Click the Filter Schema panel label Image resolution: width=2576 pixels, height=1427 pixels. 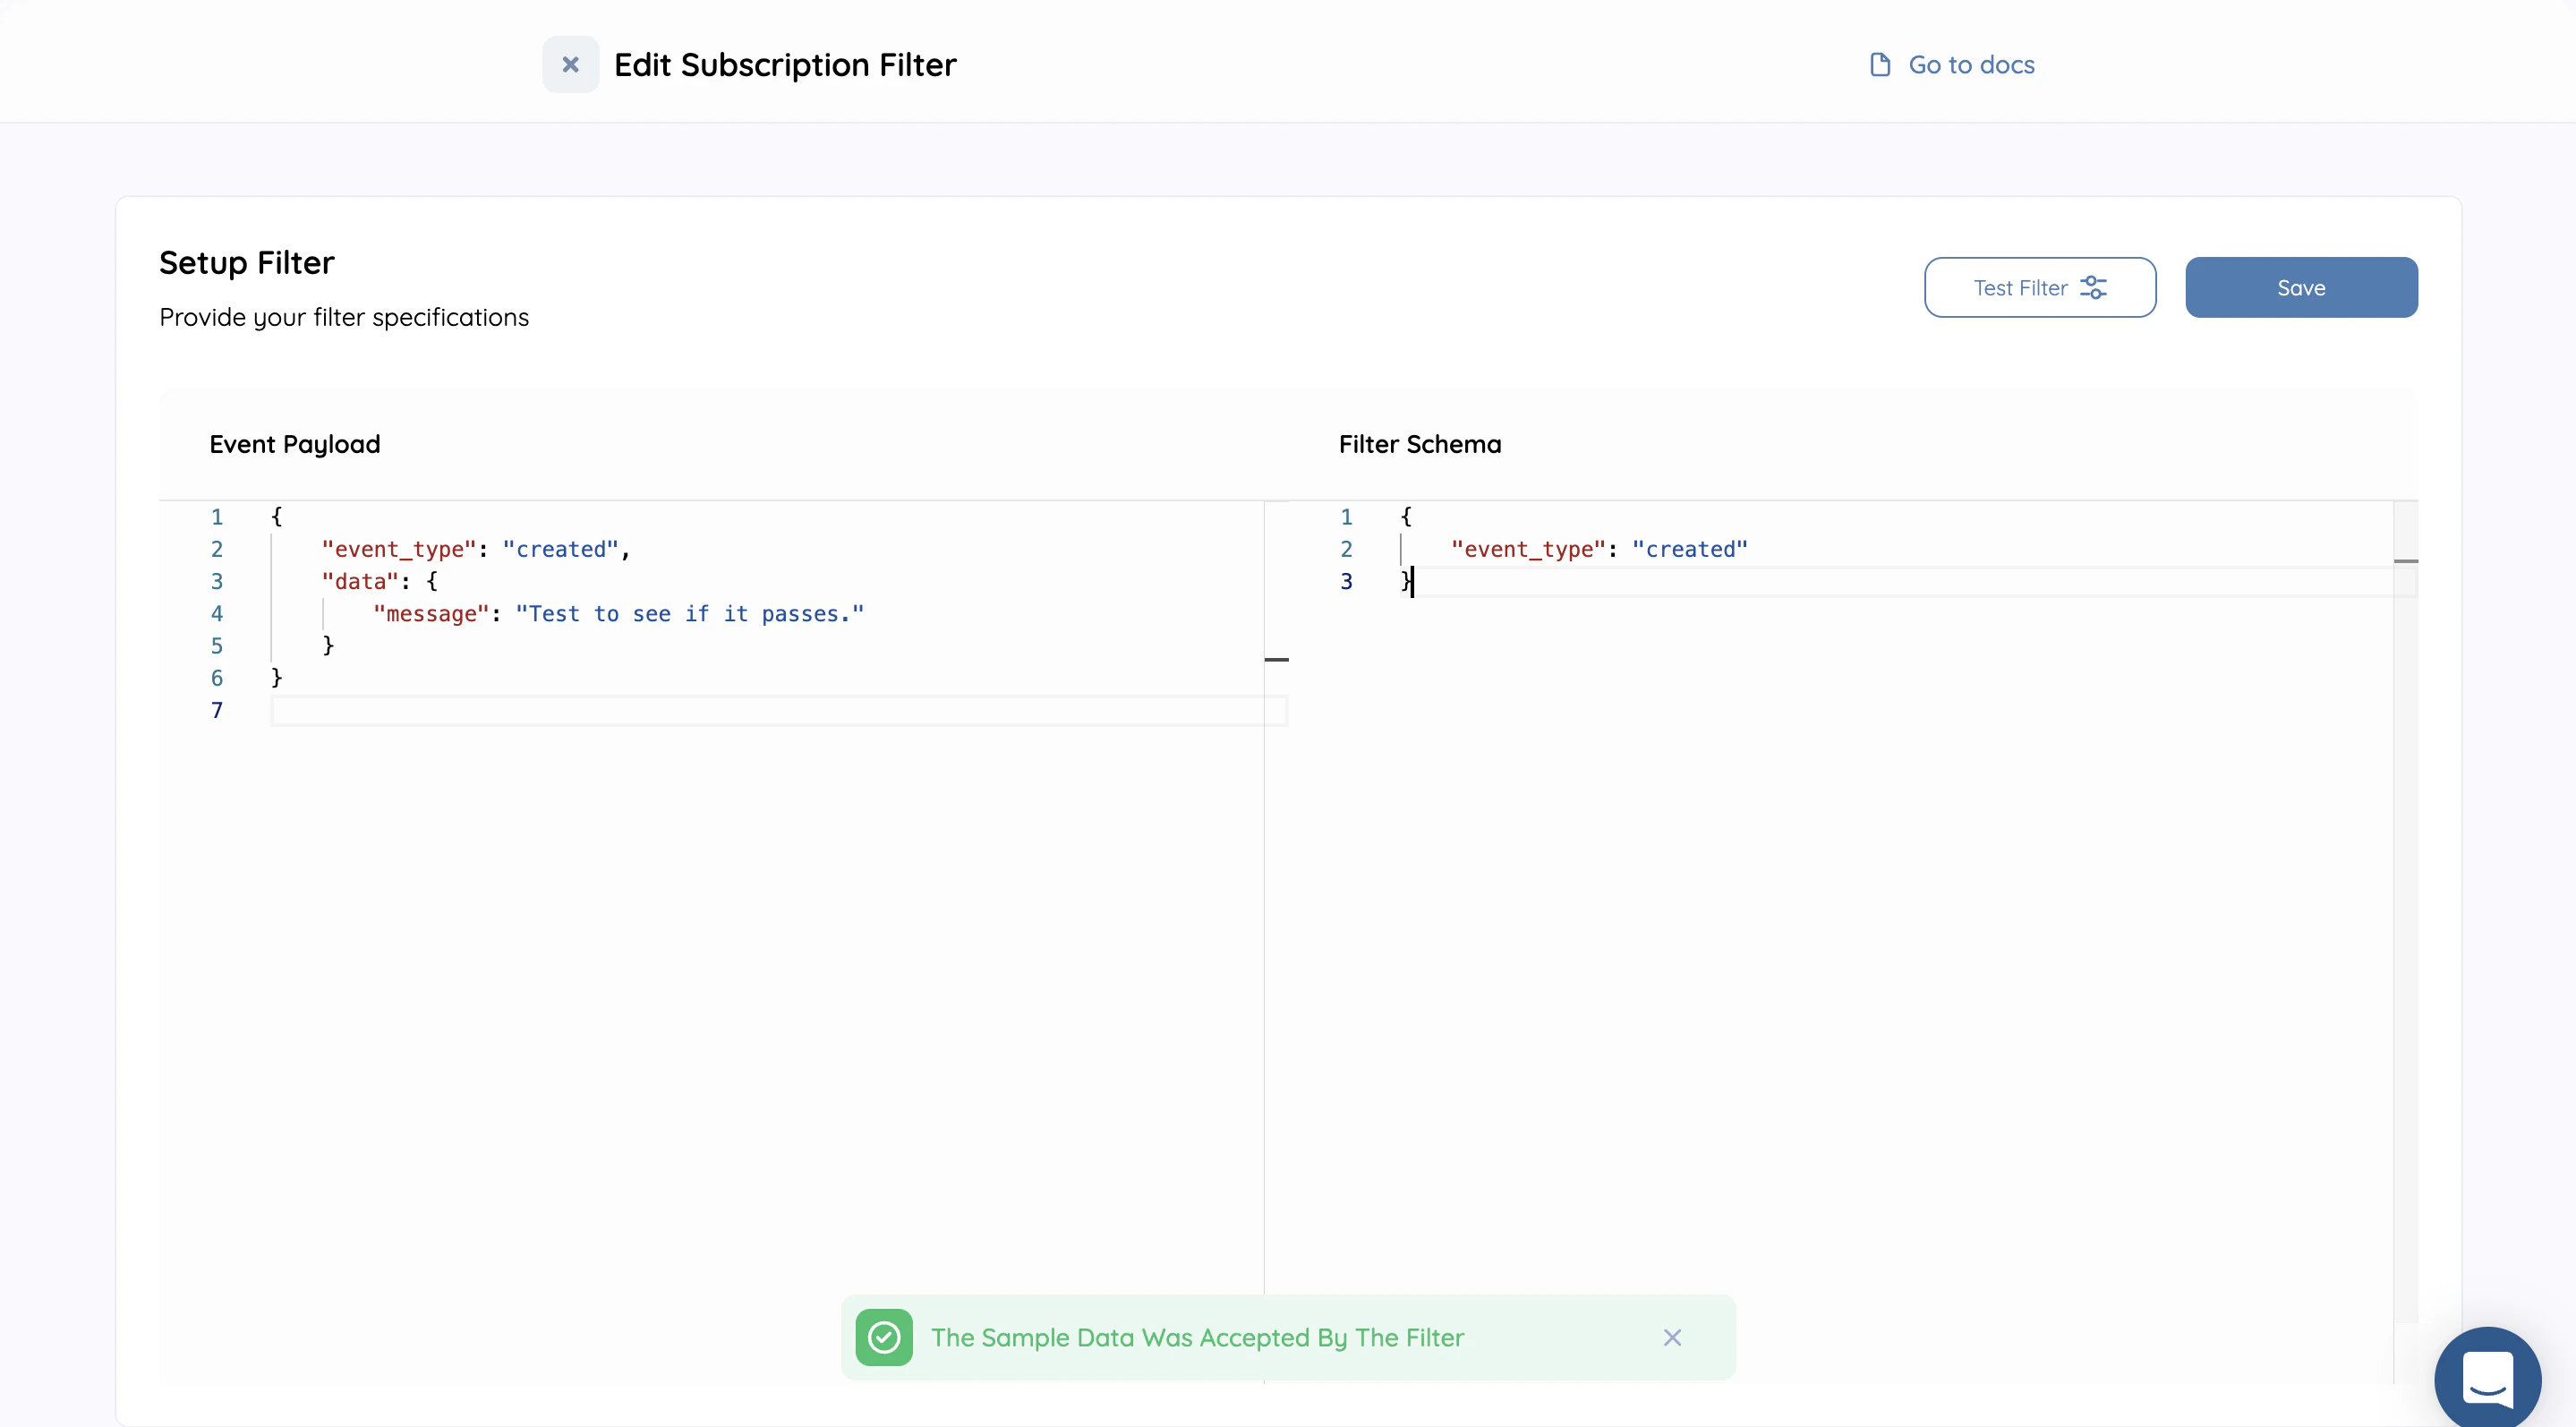pos(1420,443)
